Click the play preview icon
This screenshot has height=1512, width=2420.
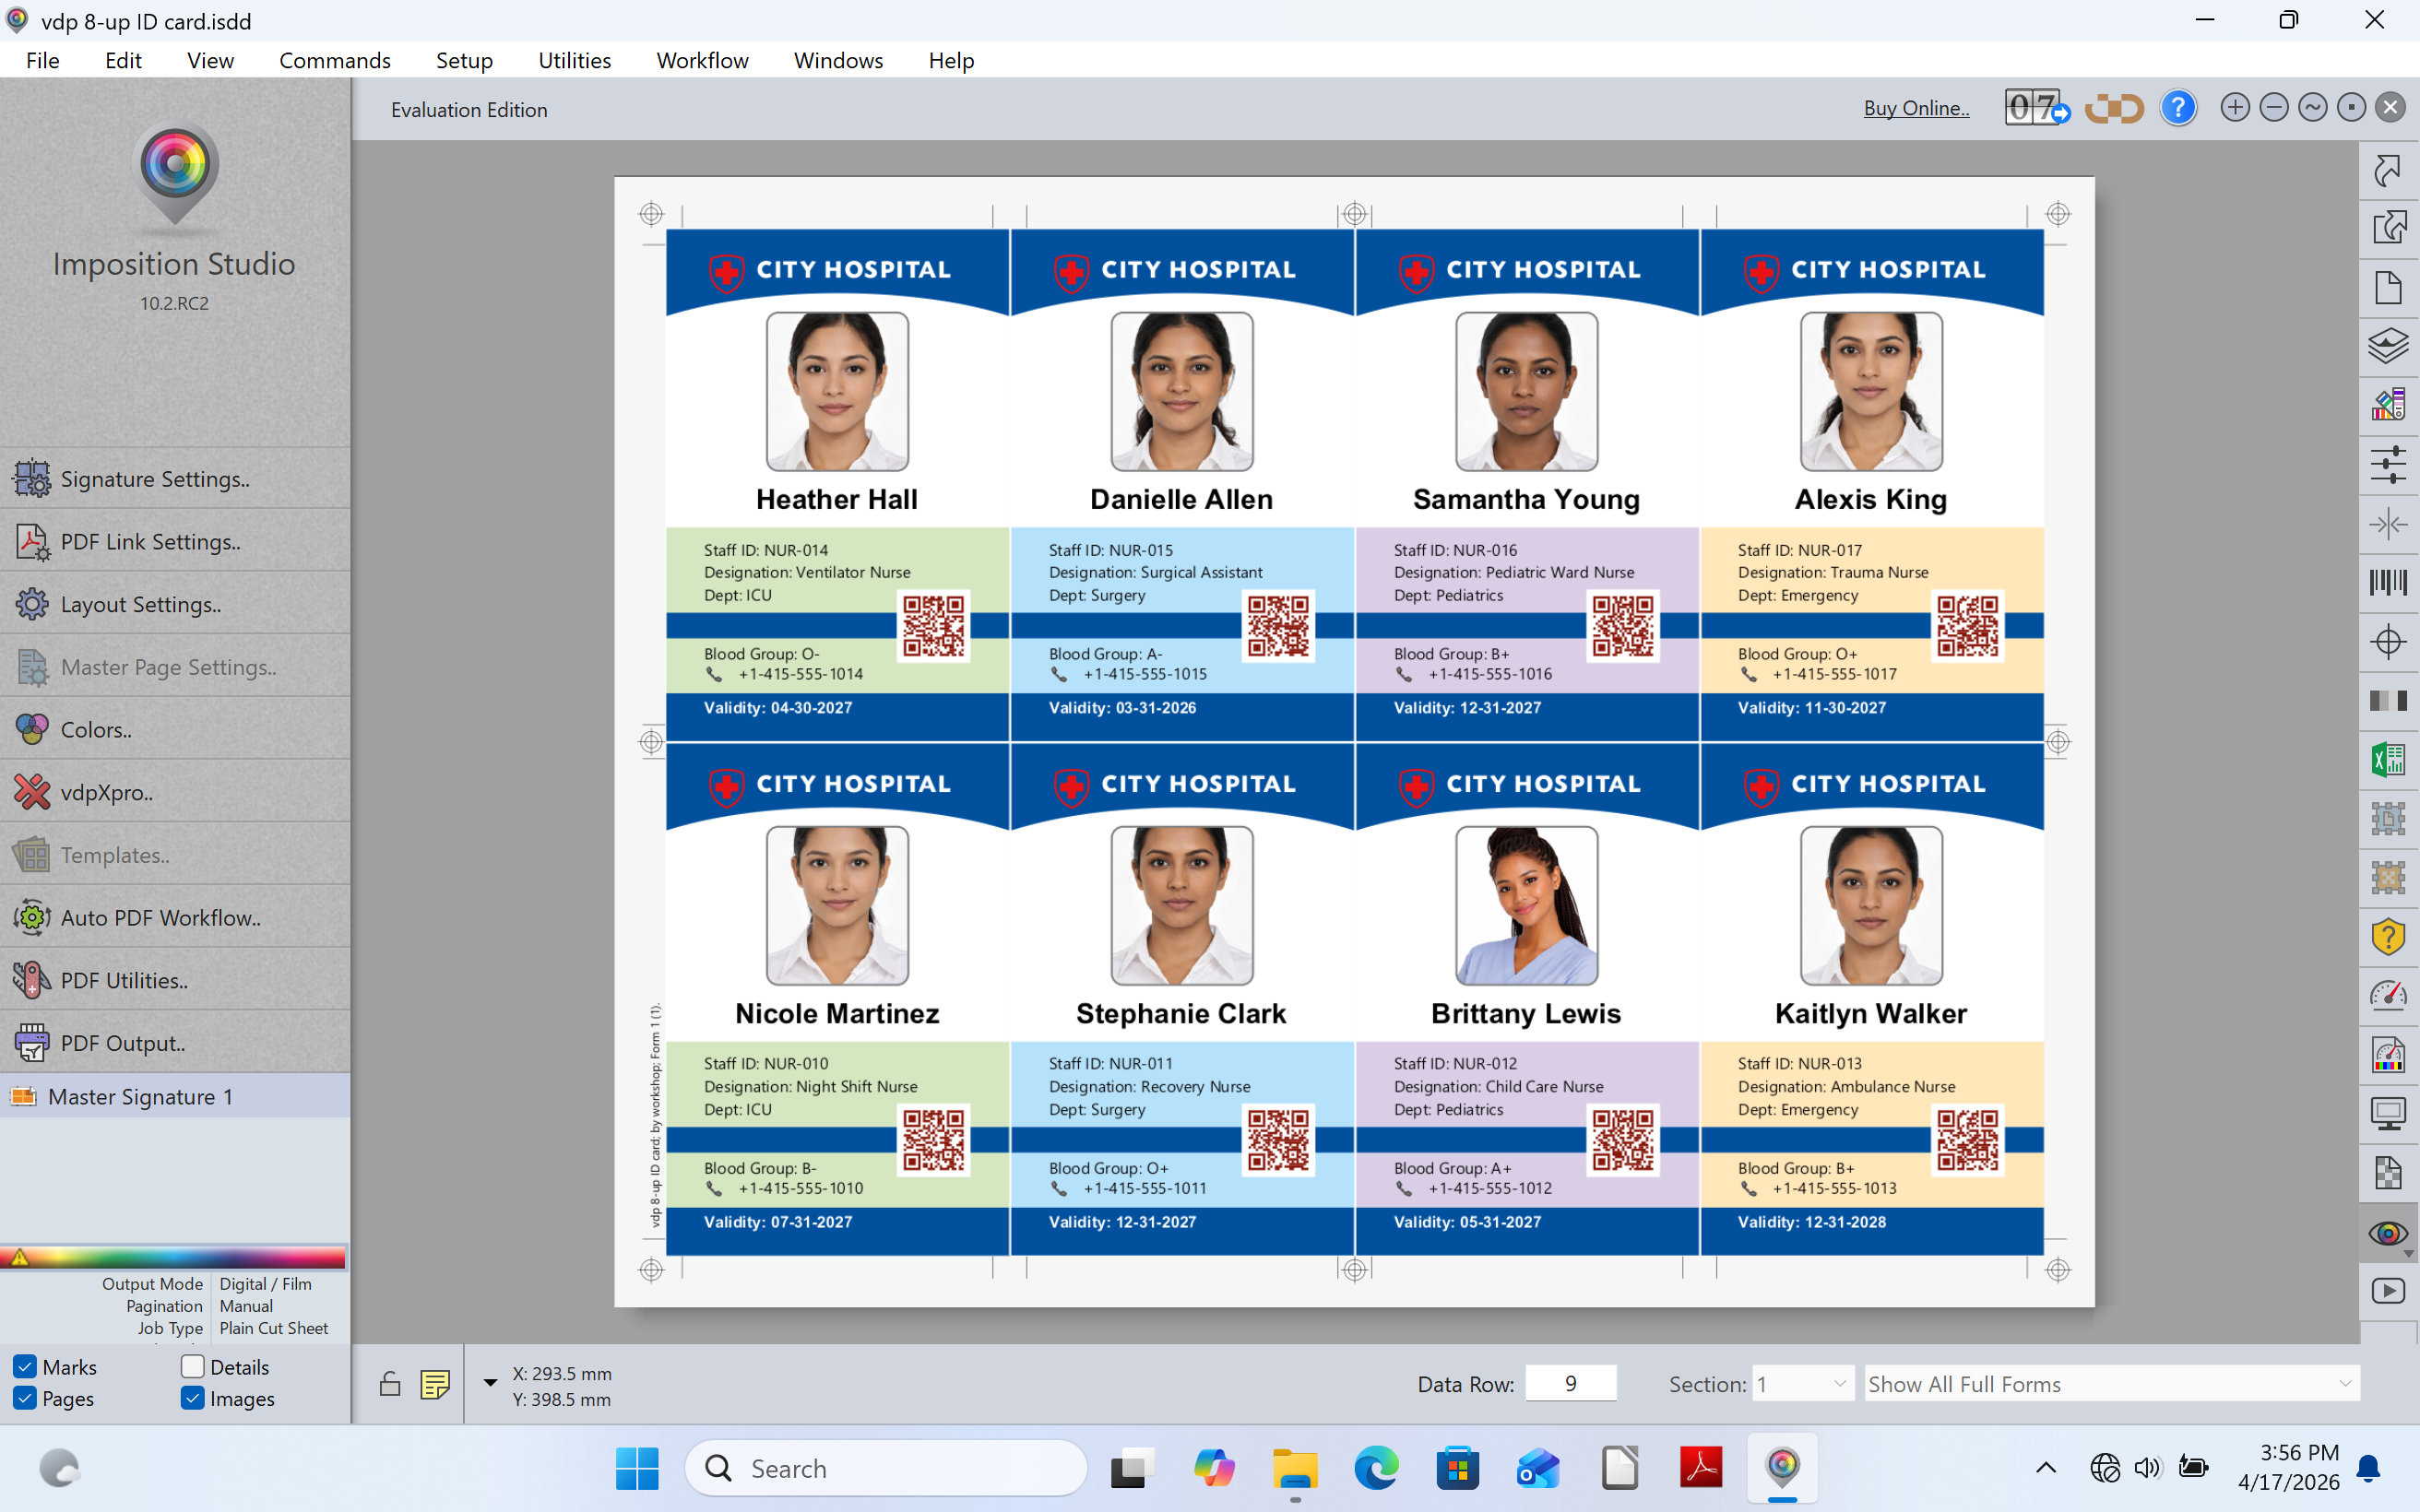tap(2388, 1291)
